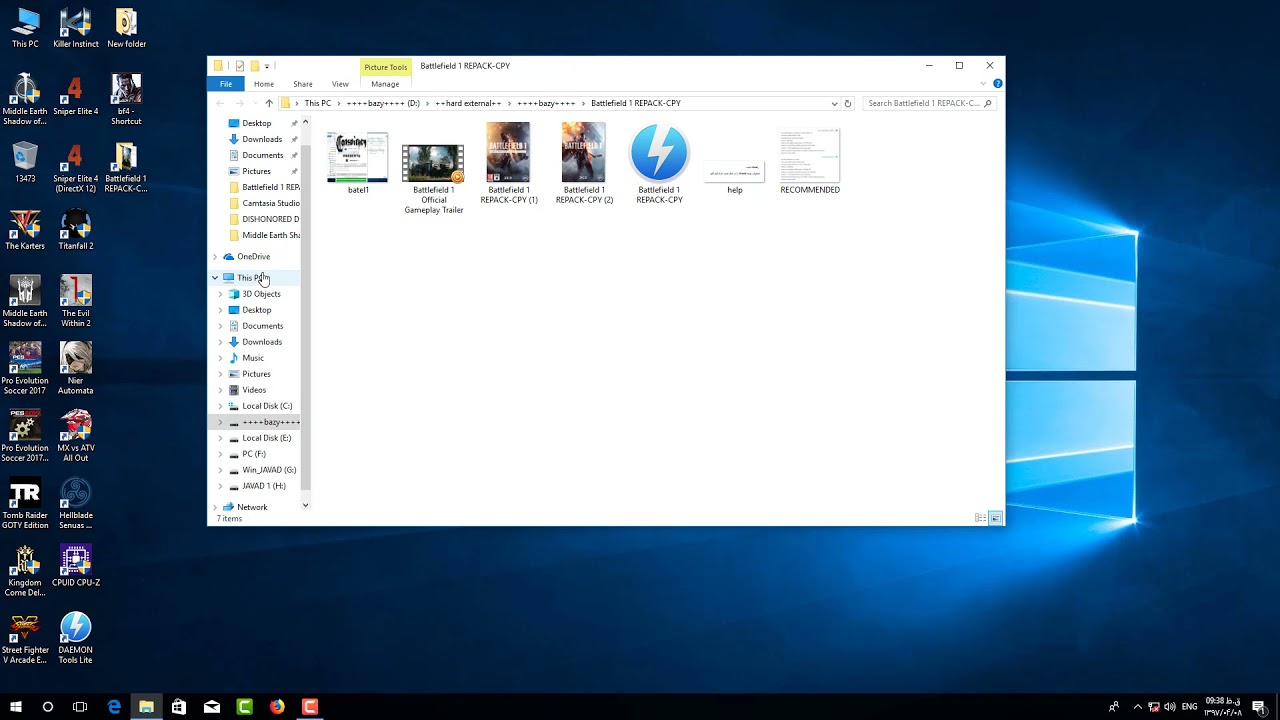The width and height of the screenshot is (1280, 720).
Task: Select pinned Downloads in Quick access
Action: pos(262,139)
